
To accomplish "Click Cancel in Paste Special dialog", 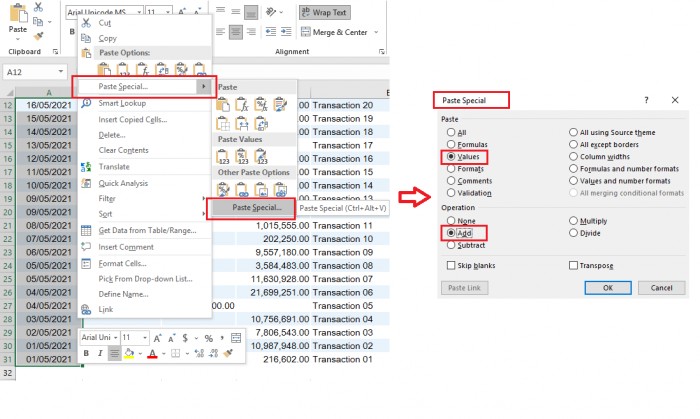I will 661,287.
